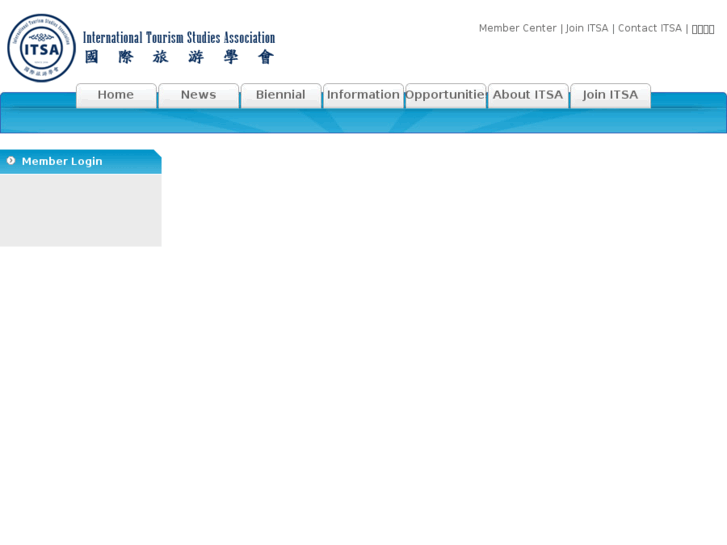Image resolution: width=727 pixels, height=545 pixels.
Task: Open the Member Center link
Action: (517, 28)
